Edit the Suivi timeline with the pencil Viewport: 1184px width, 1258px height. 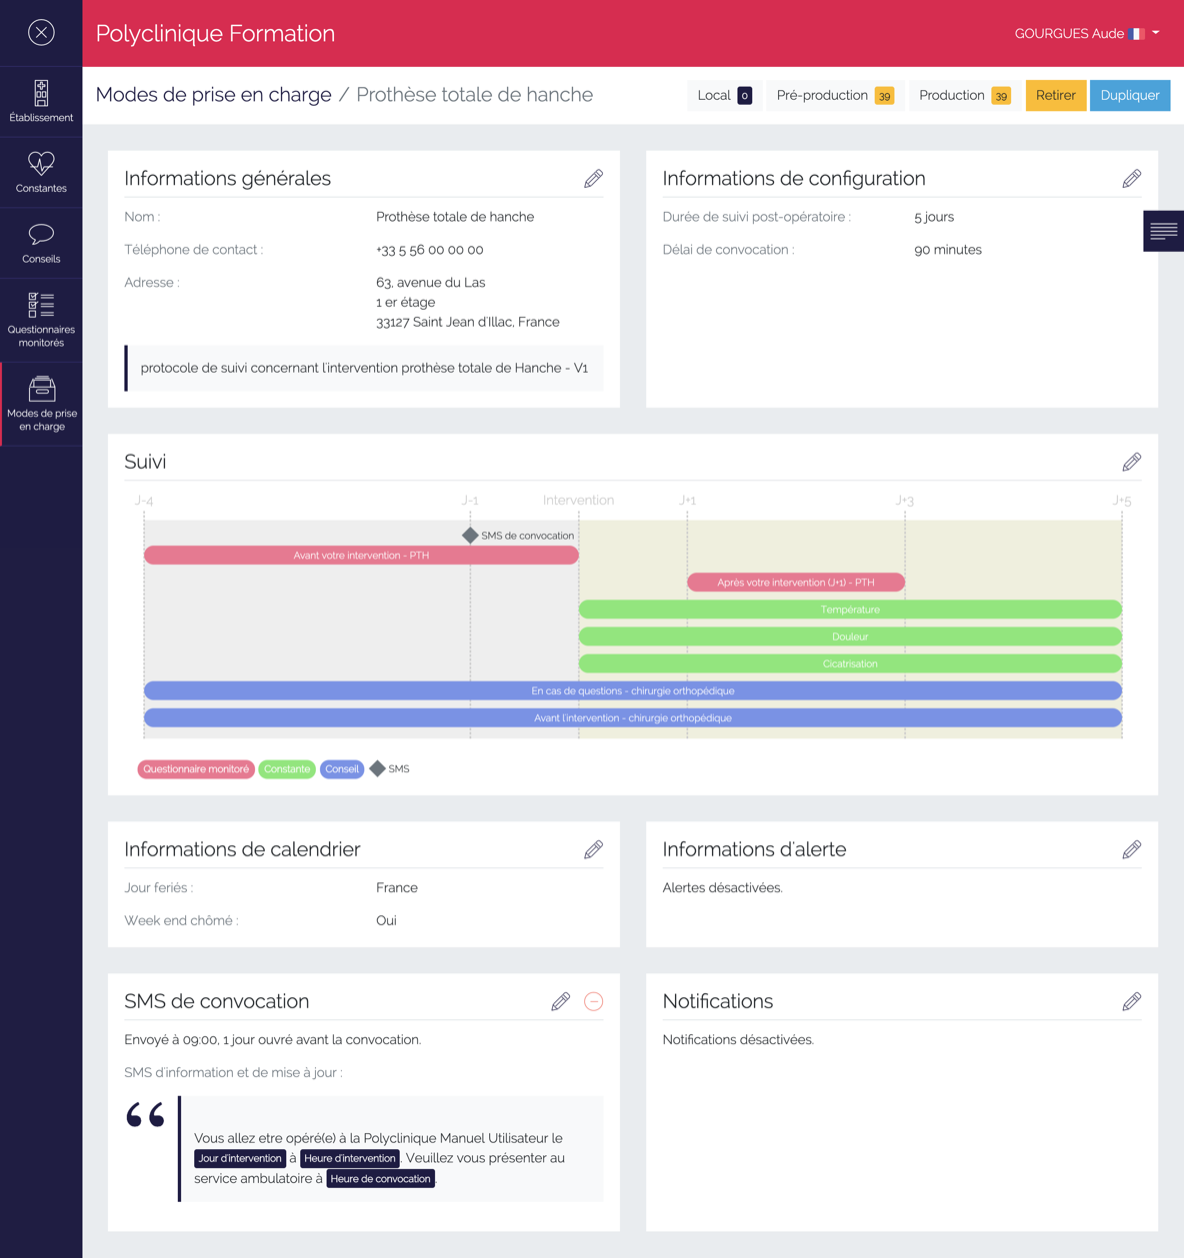coord(1131,462)
